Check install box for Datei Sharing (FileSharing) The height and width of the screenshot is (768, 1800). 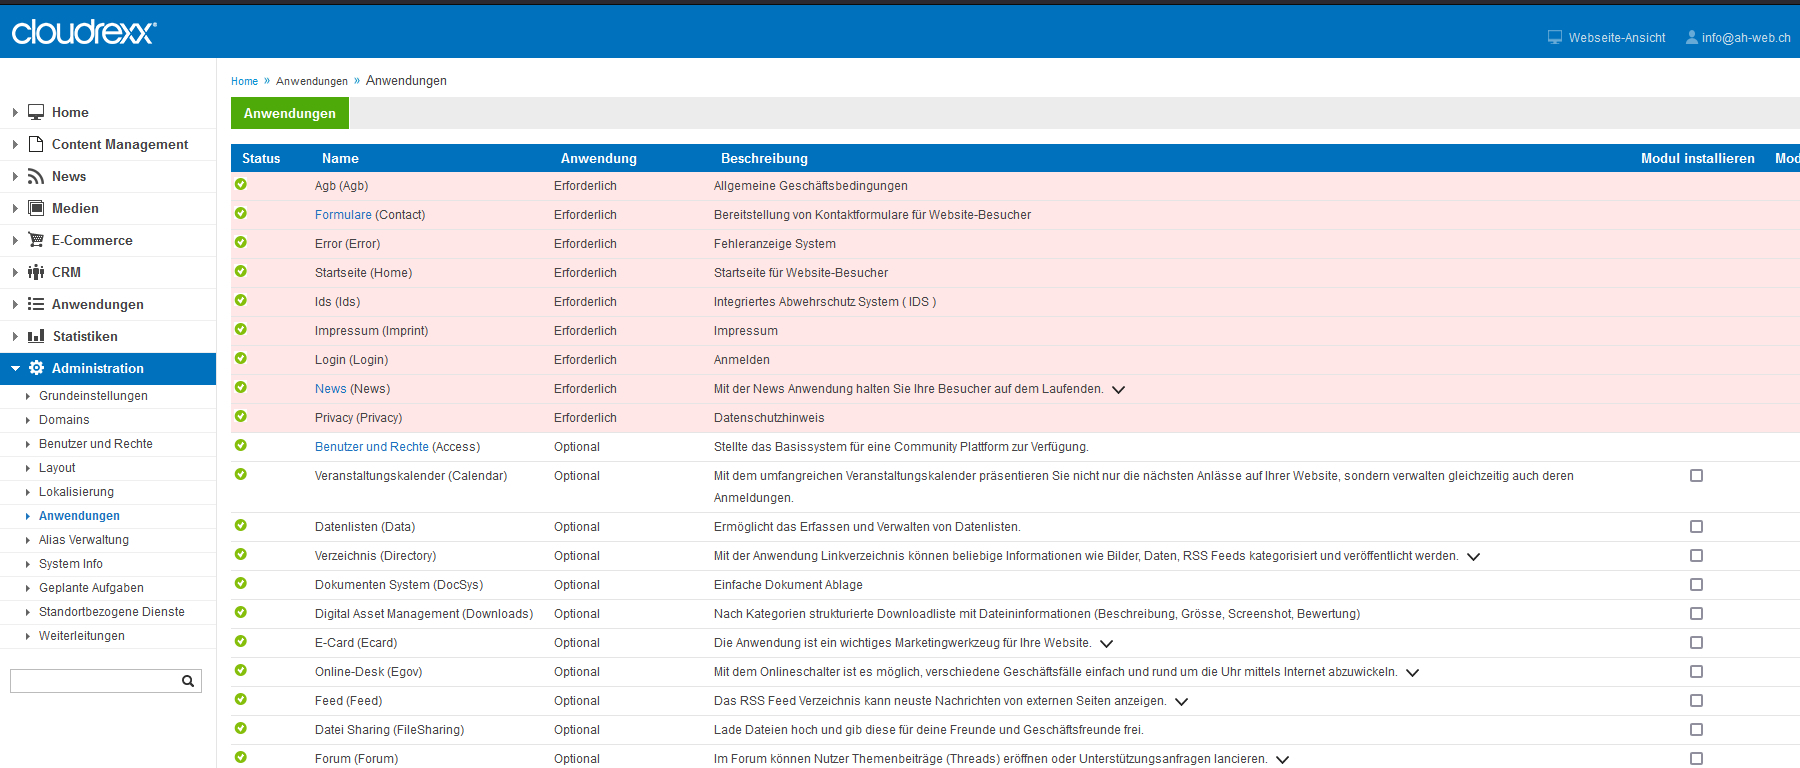click(x=1696, y=730)
